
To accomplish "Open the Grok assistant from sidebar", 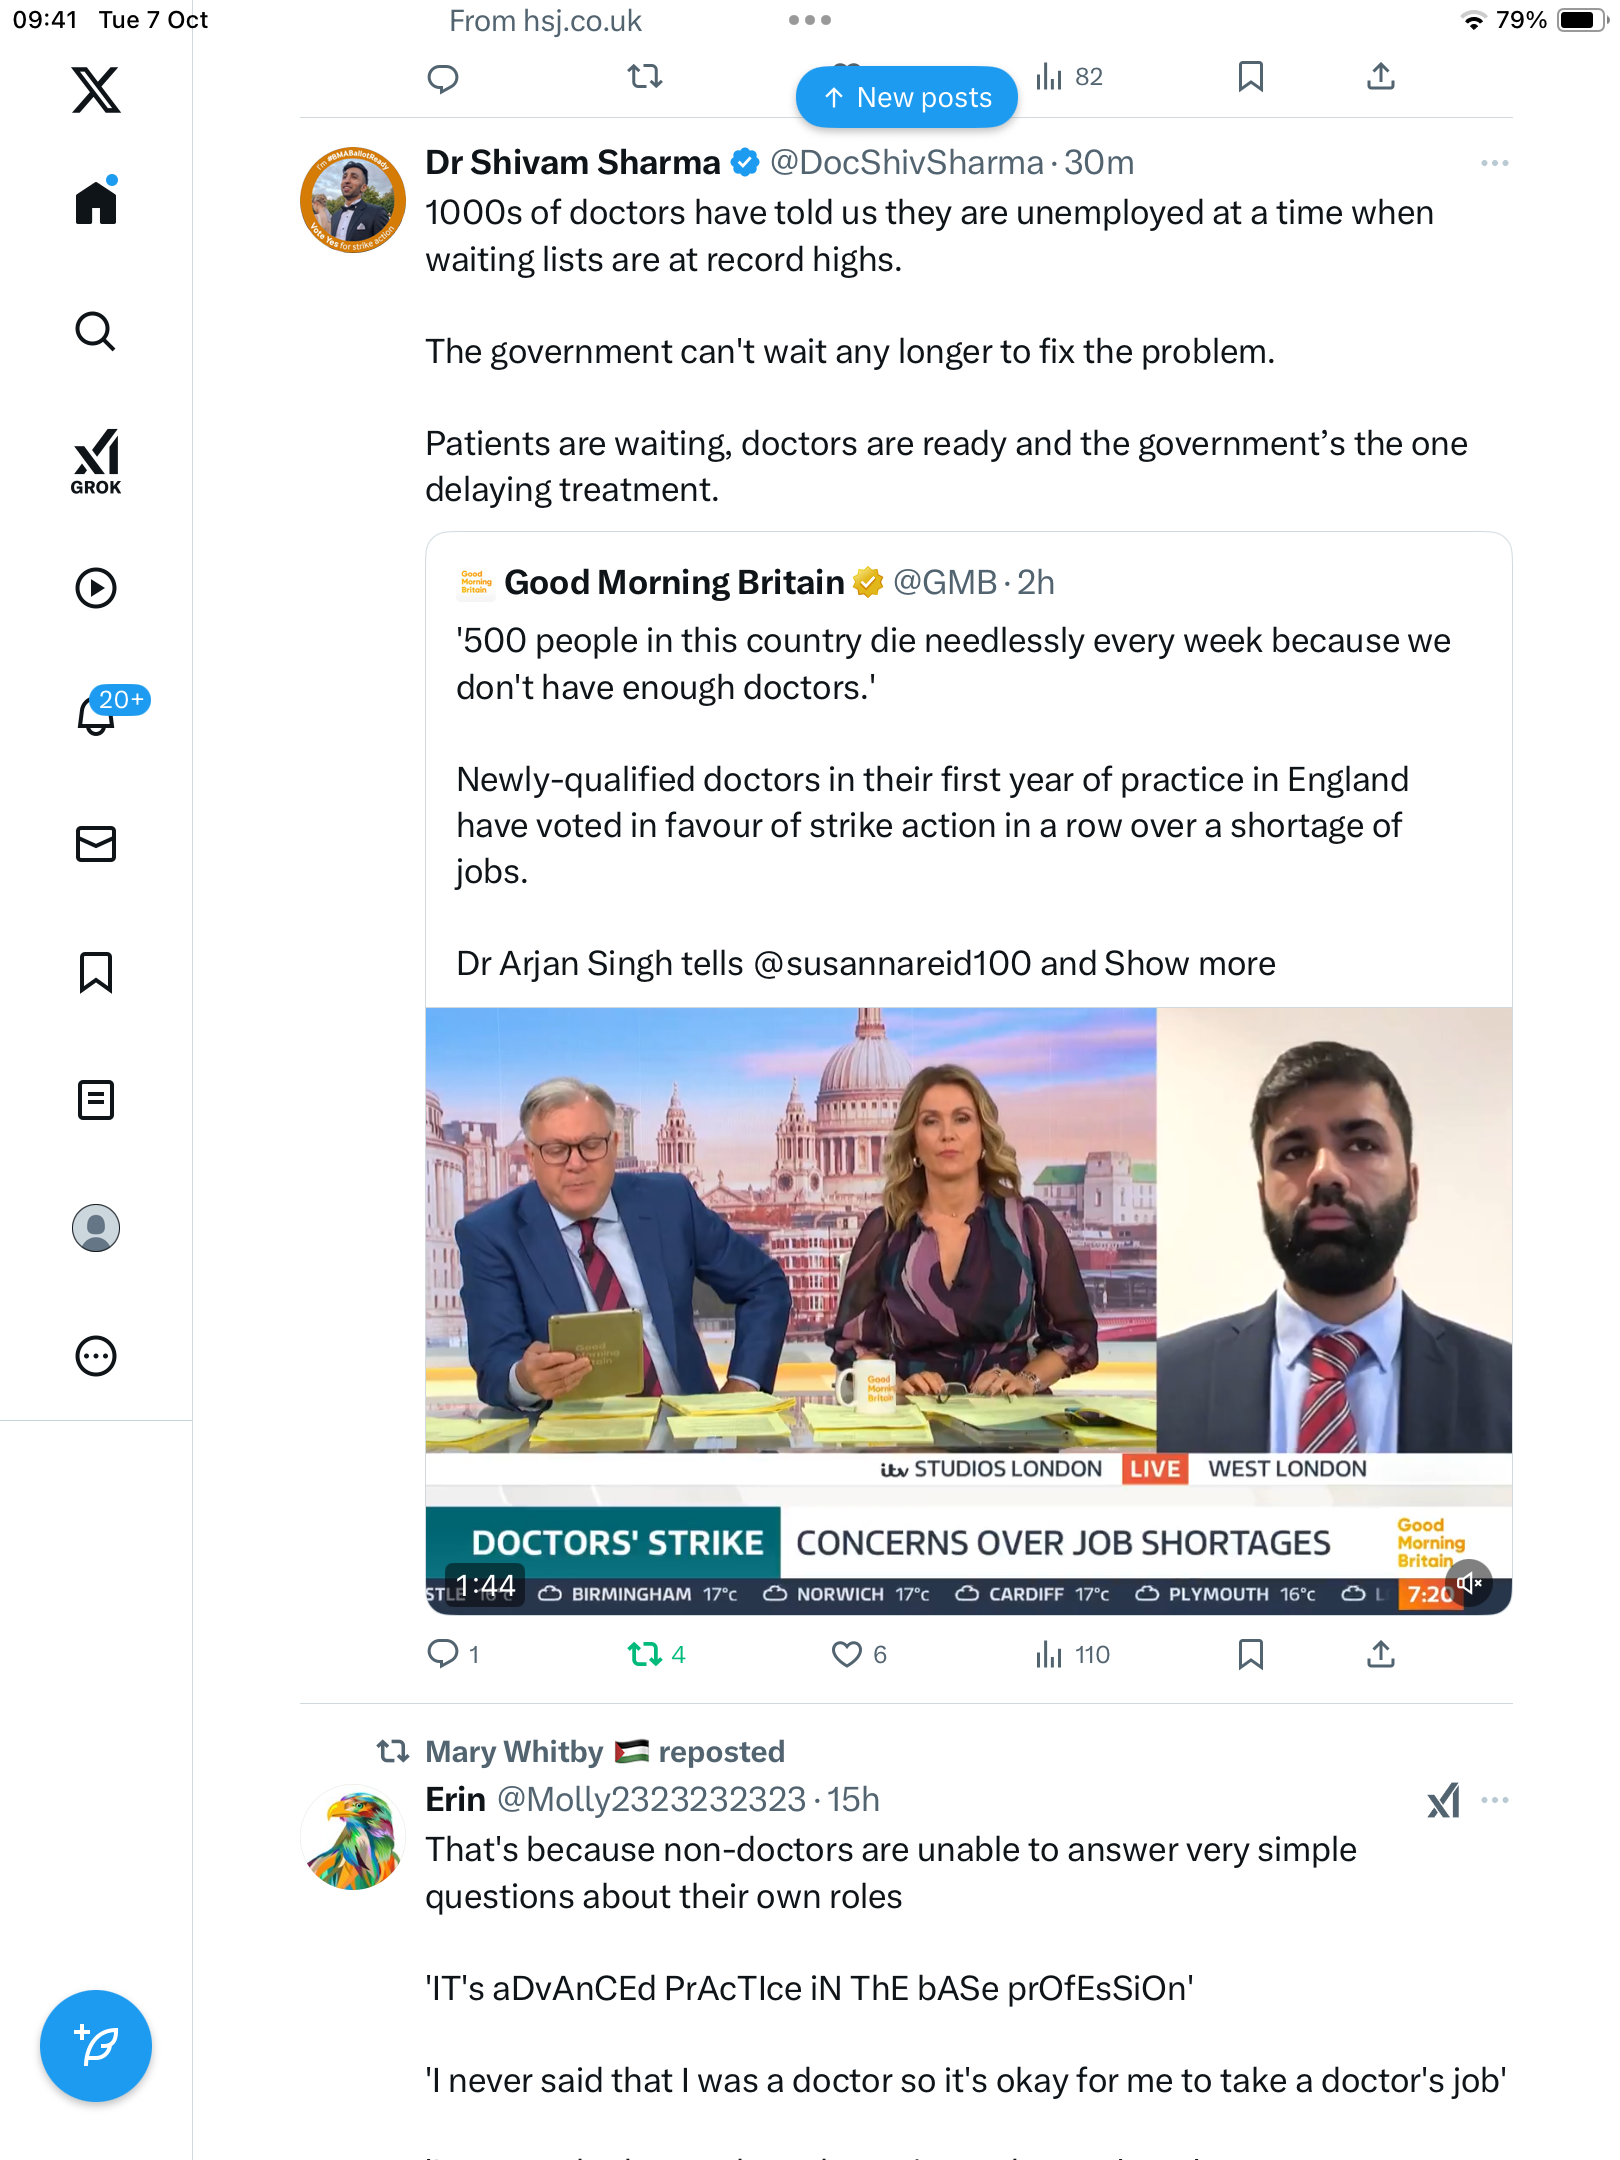I will (x=96, y=461).
